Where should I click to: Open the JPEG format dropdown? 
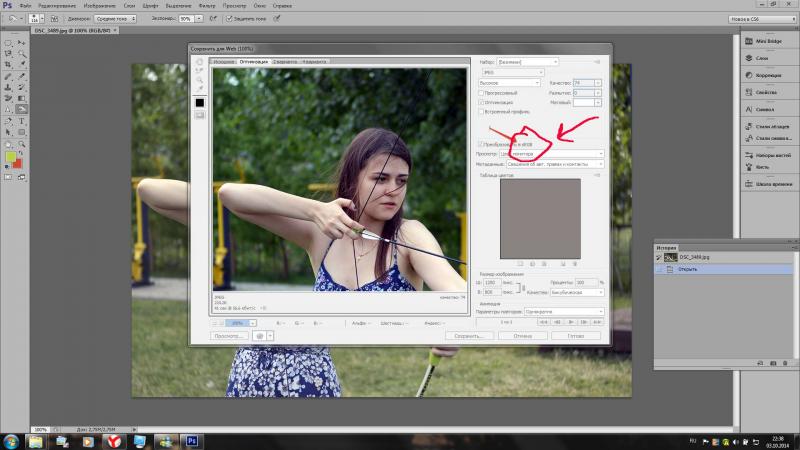tap(513, 72)
